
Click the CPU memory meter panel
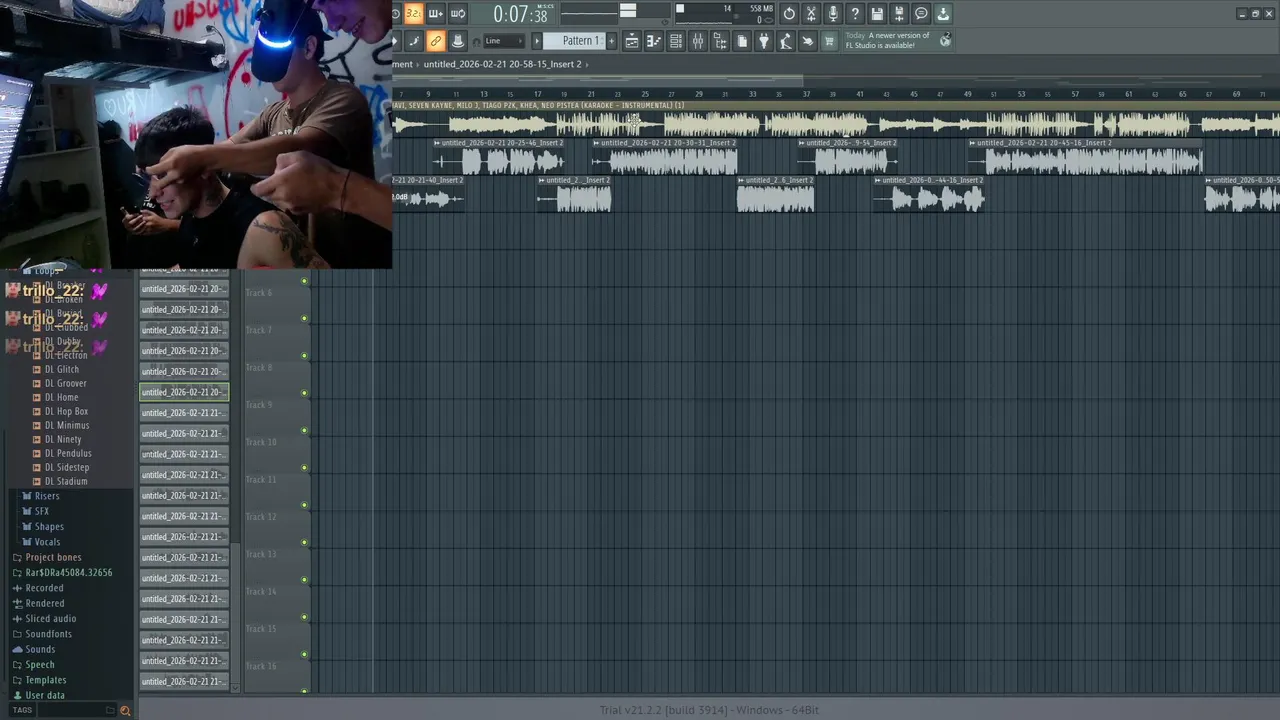[x=725, y=14]
